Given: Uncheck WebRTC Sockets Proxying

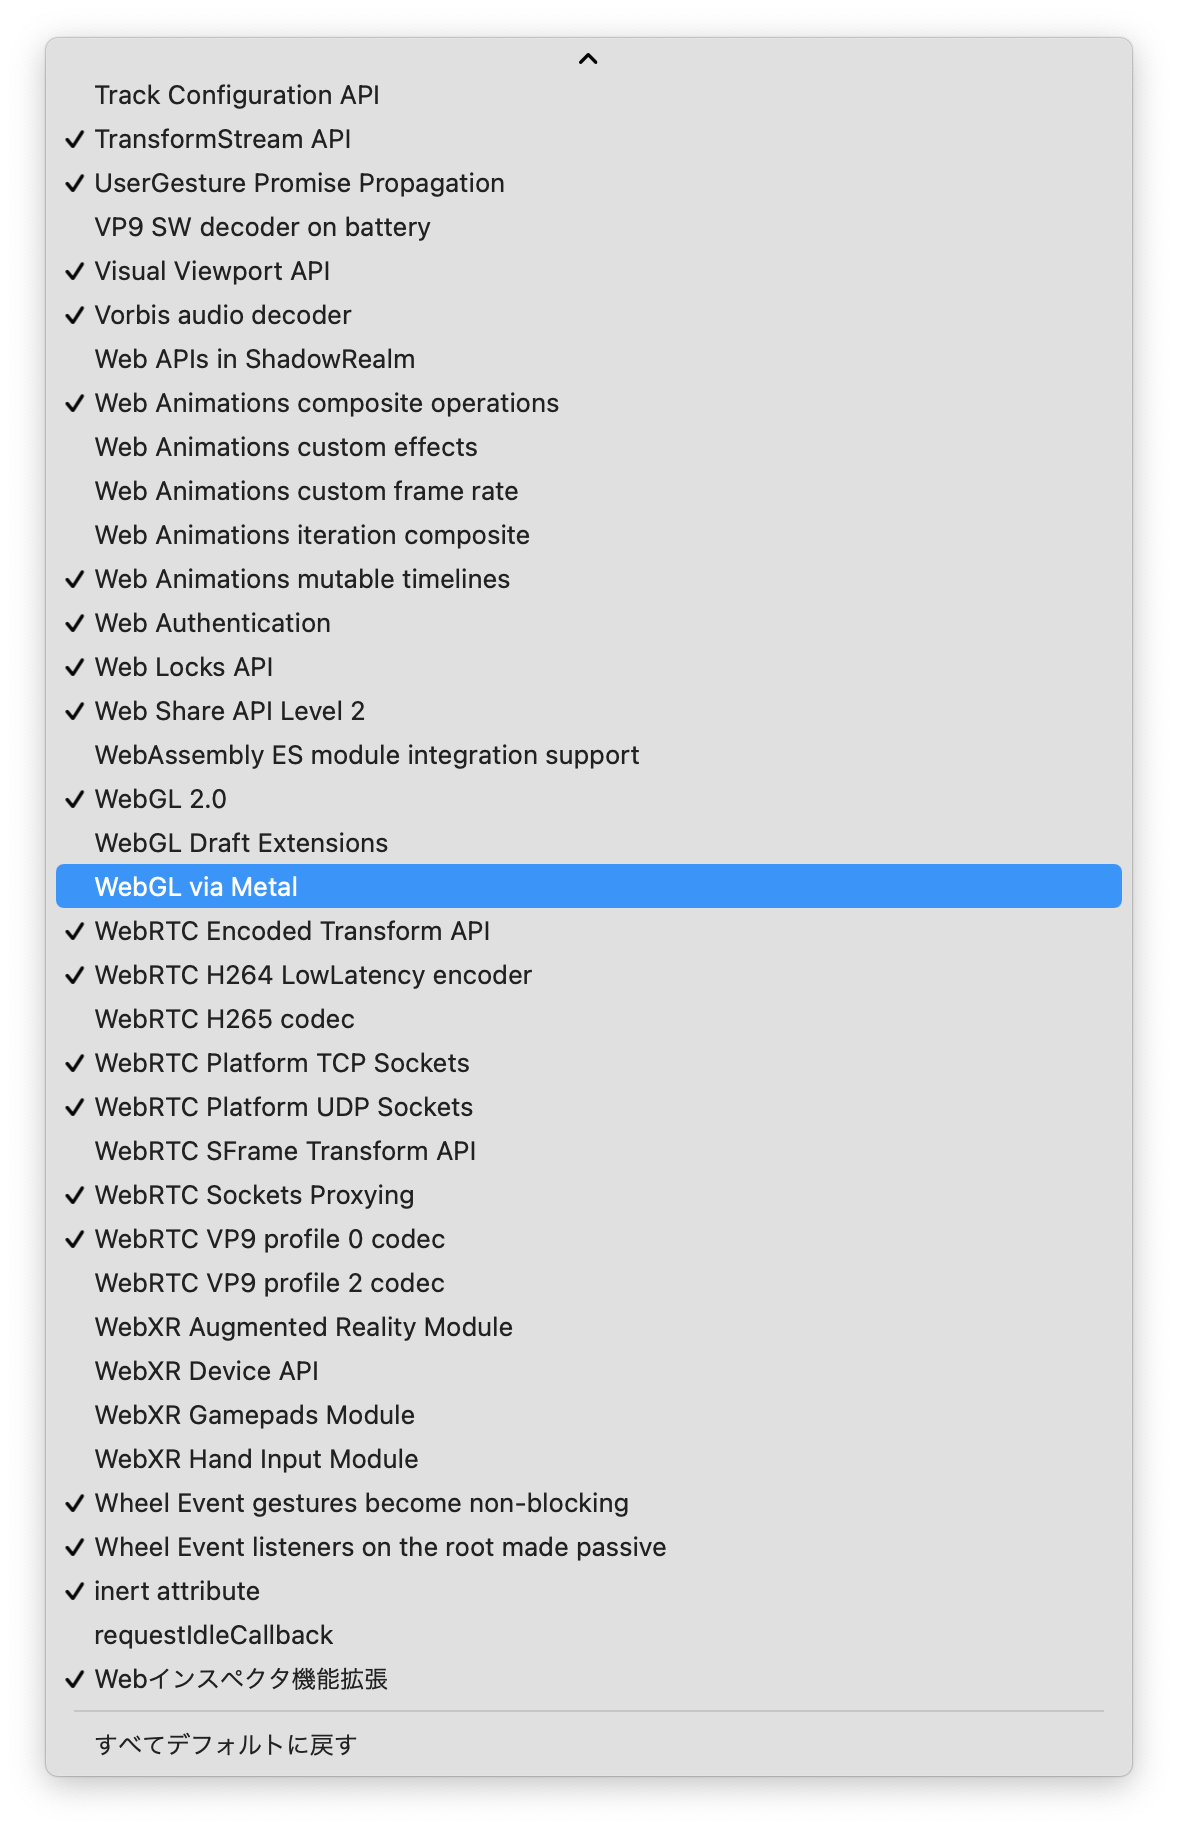Looking at the screenshot, I should [x=254, y=1195].
